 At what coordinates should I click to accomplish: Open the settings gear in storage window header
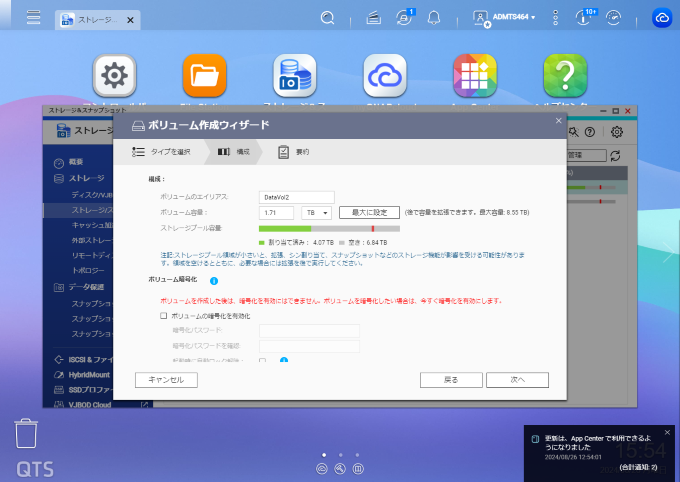point(617,132)
